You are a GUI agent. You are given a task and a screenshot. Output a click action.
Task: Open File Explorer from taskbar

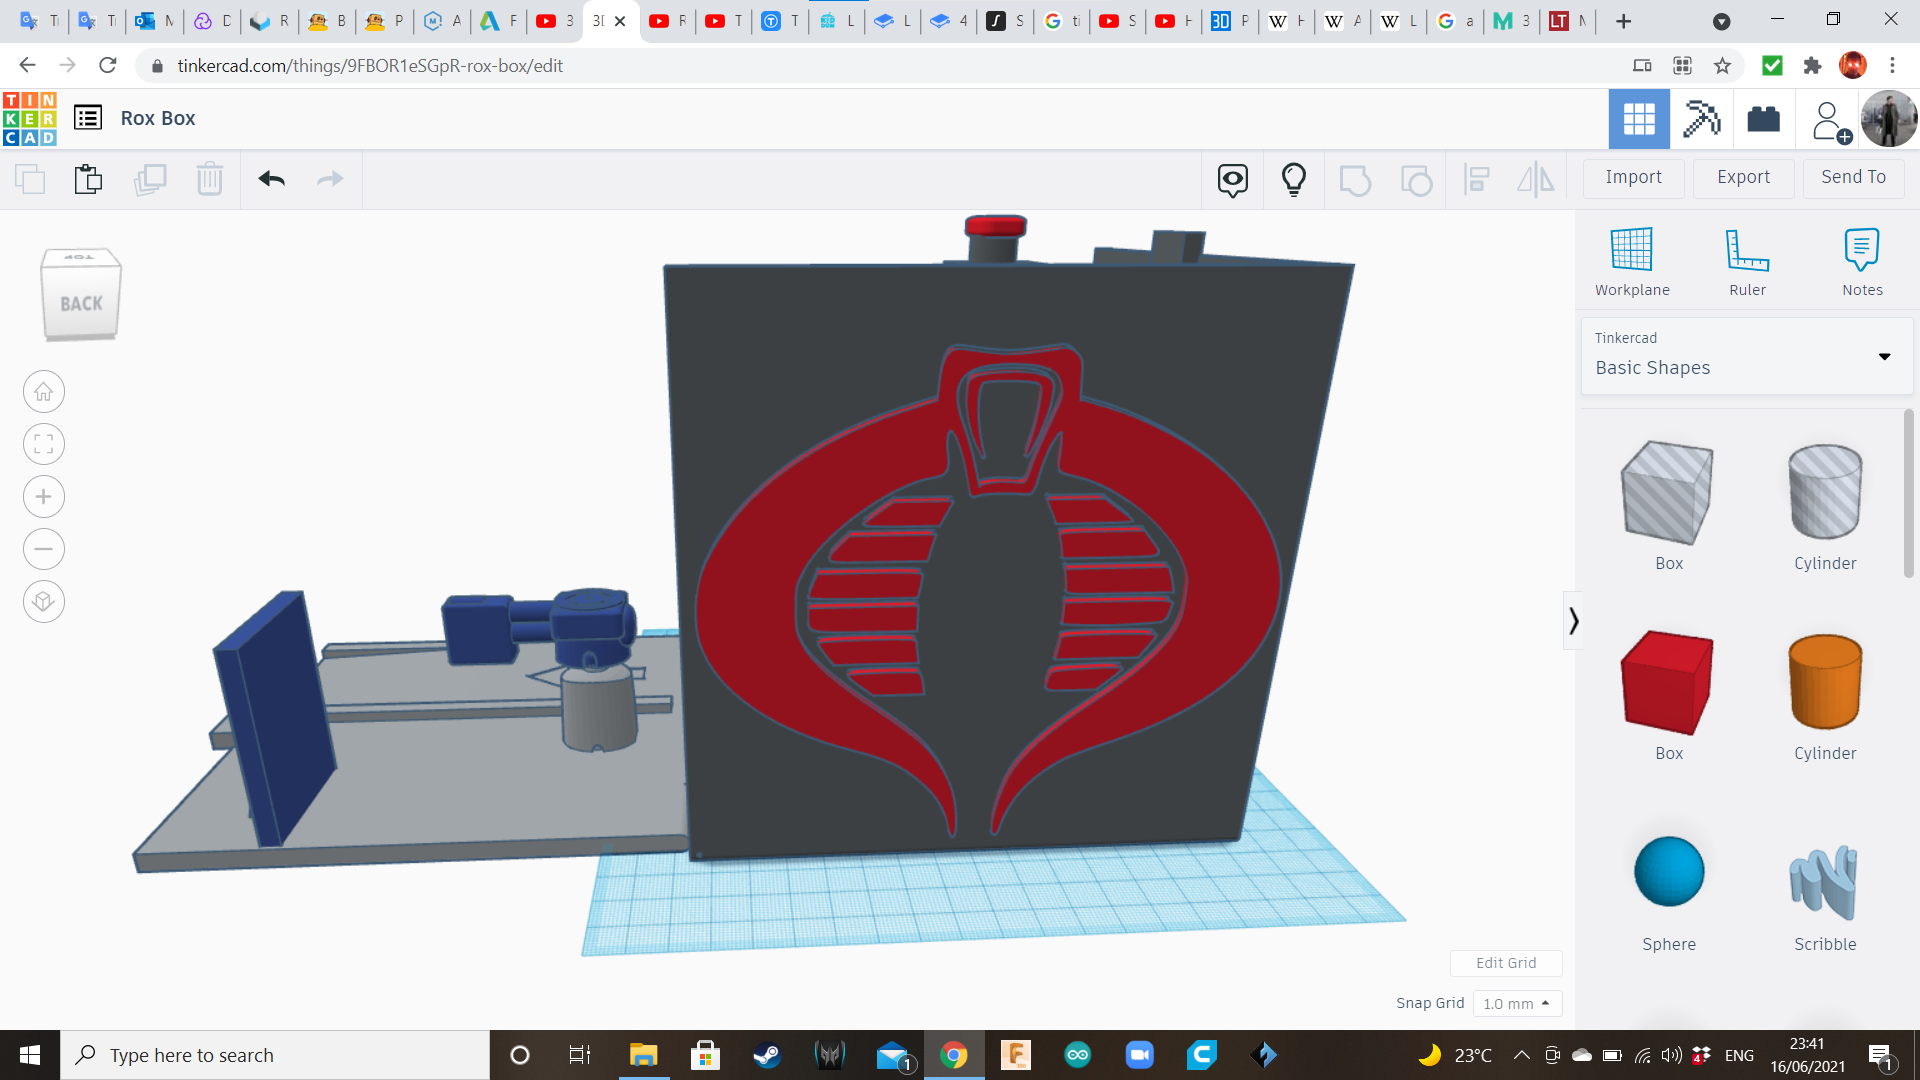point(643,1055)
